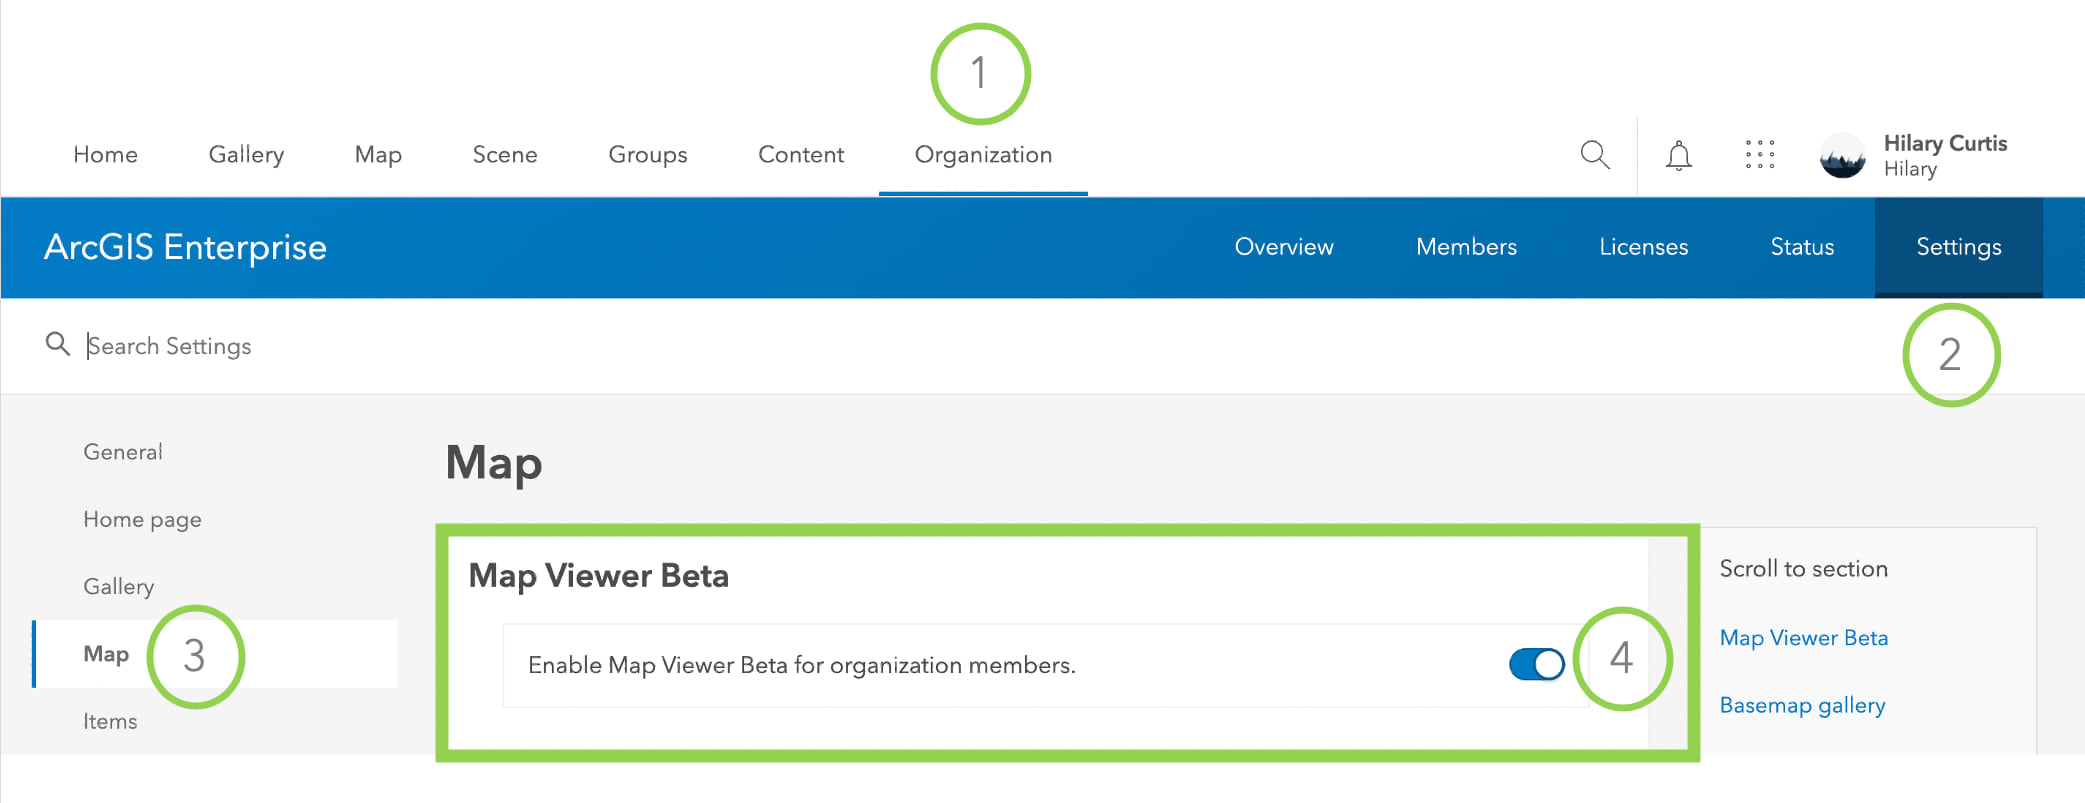Open the search magnifier in top bar

[x=1595, y=155]
